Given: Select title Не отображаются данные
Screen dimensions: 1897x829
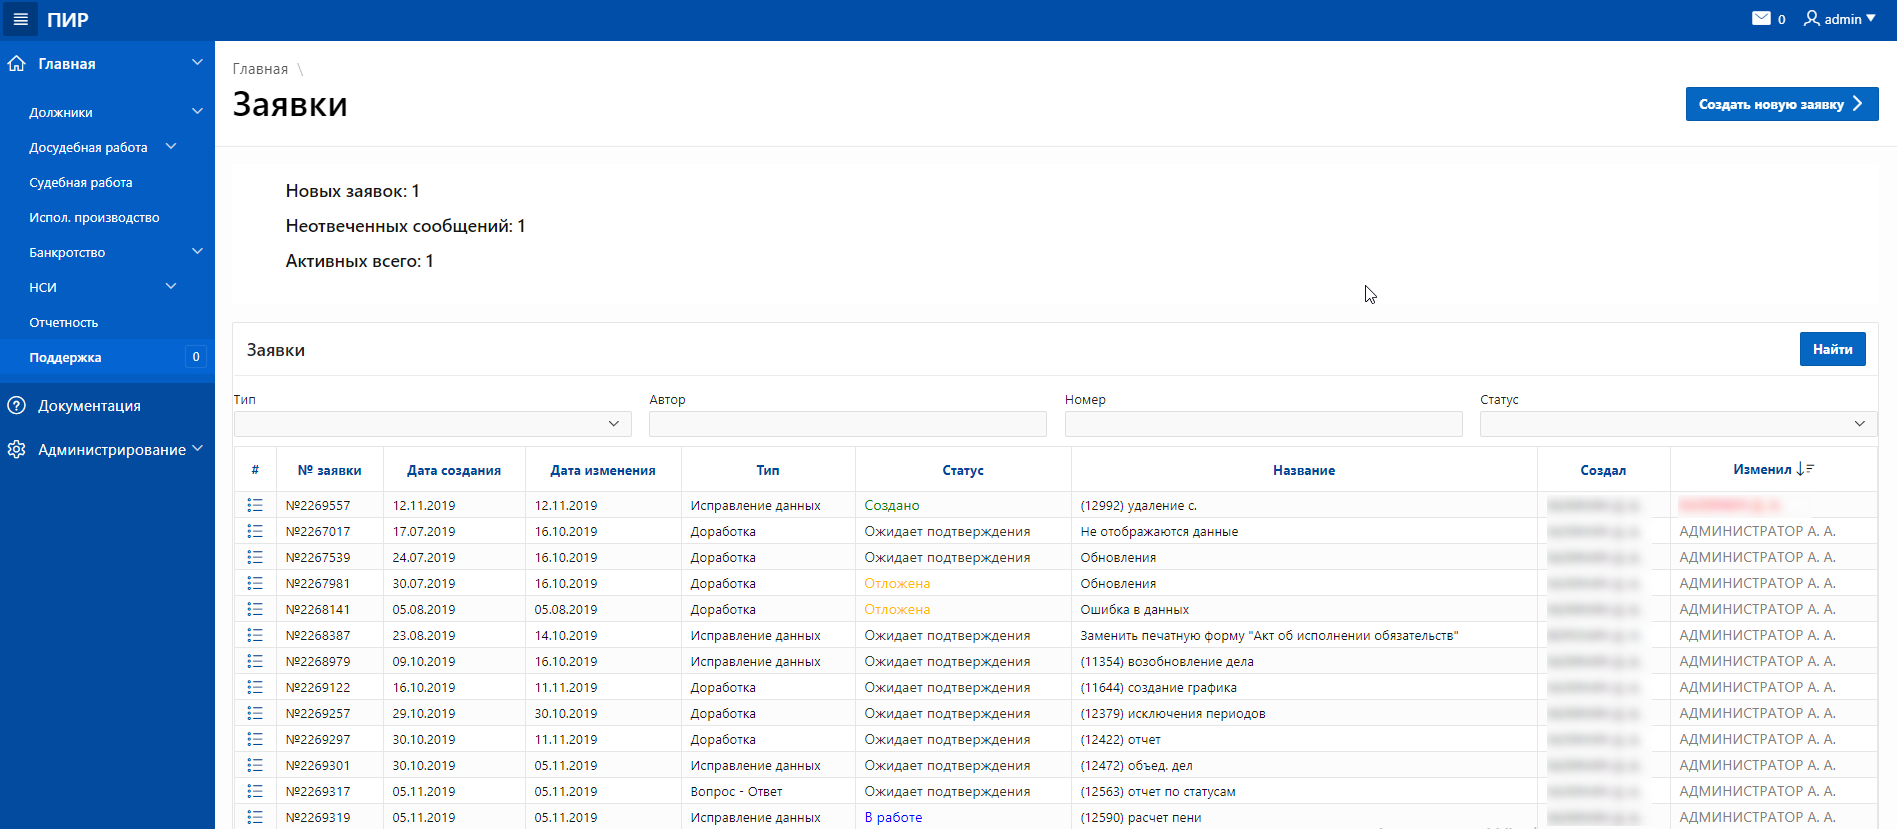Looking at the screenshot, I should coord(1159,531).
